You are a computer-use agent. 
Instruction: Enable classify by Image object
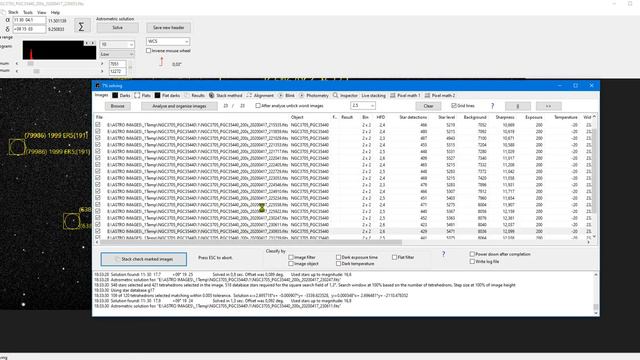point(303,264)
